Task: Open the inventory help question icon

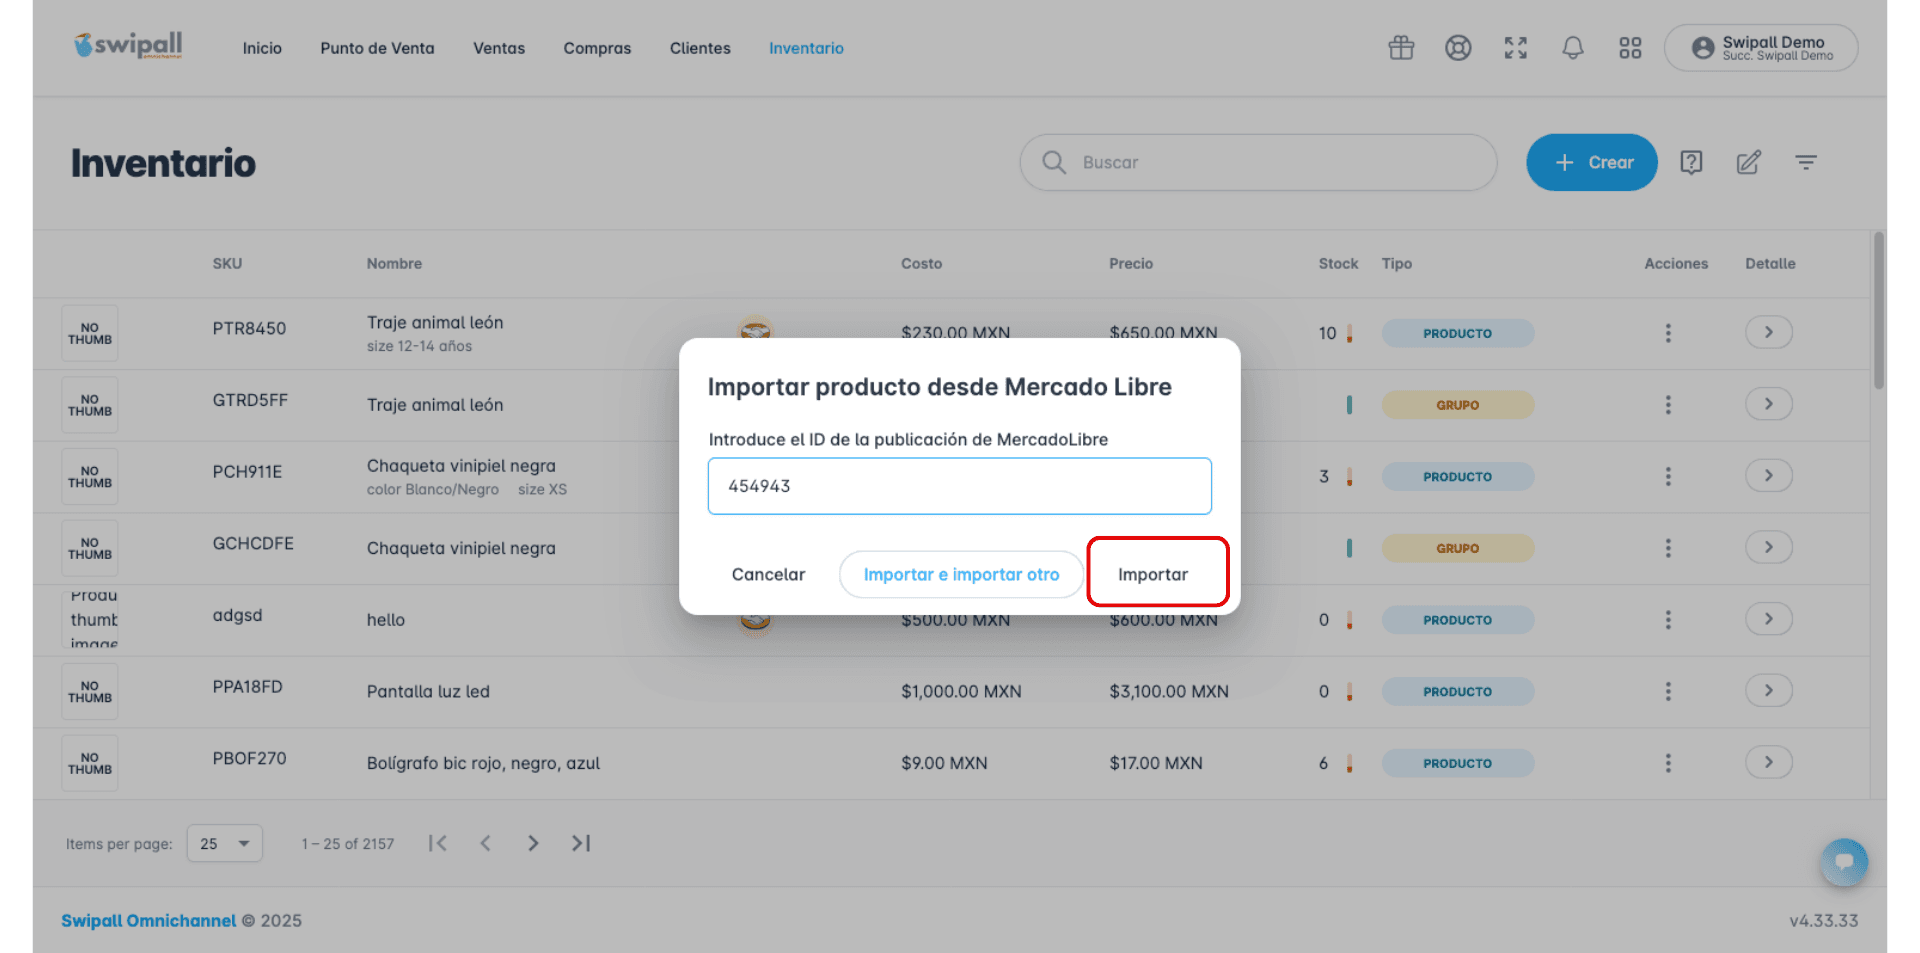Action: pyautogui.click(x=1691, y=162)
